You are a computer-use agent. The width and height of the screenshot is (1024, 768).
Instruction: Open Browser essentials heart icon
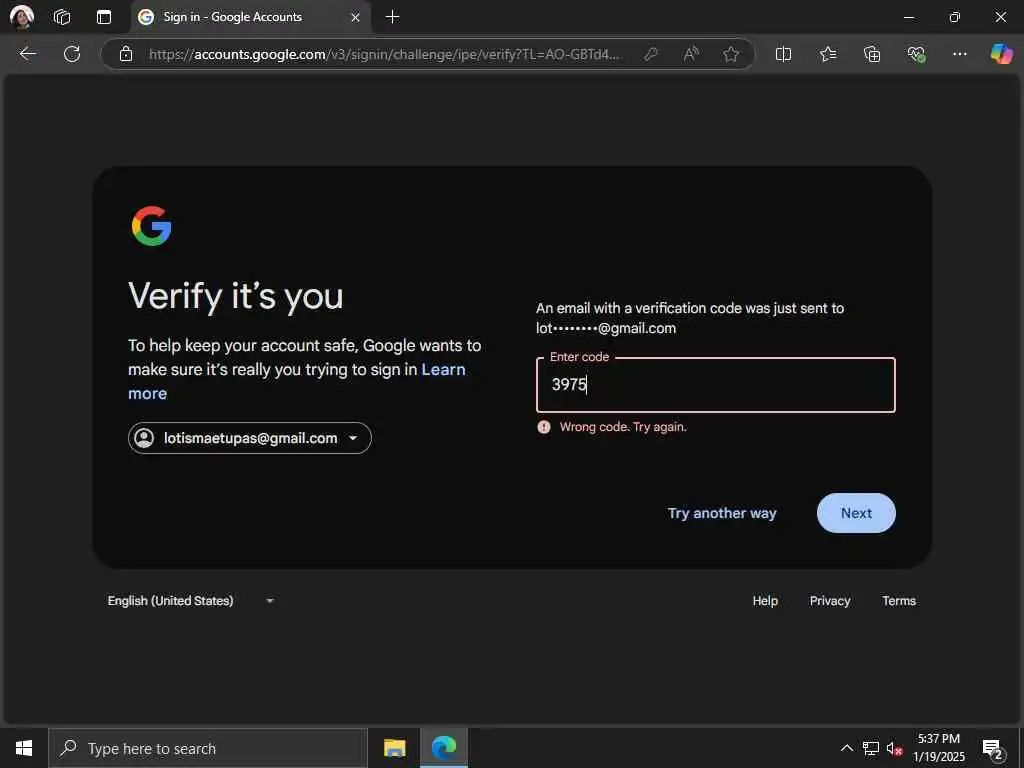[916, 54]
